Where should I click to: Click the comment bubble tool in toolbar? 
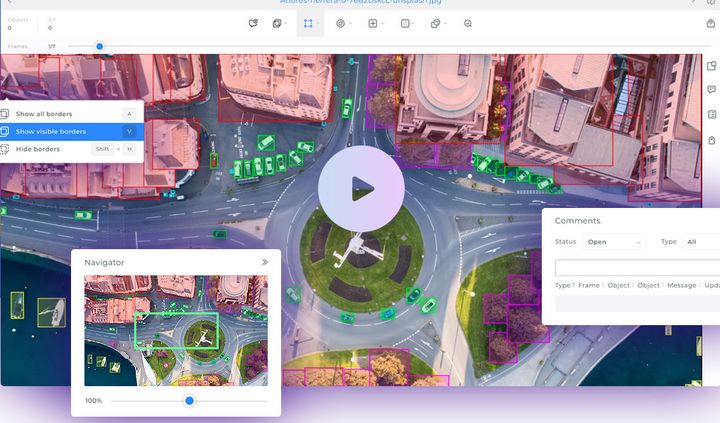click(x=253, y=23)
